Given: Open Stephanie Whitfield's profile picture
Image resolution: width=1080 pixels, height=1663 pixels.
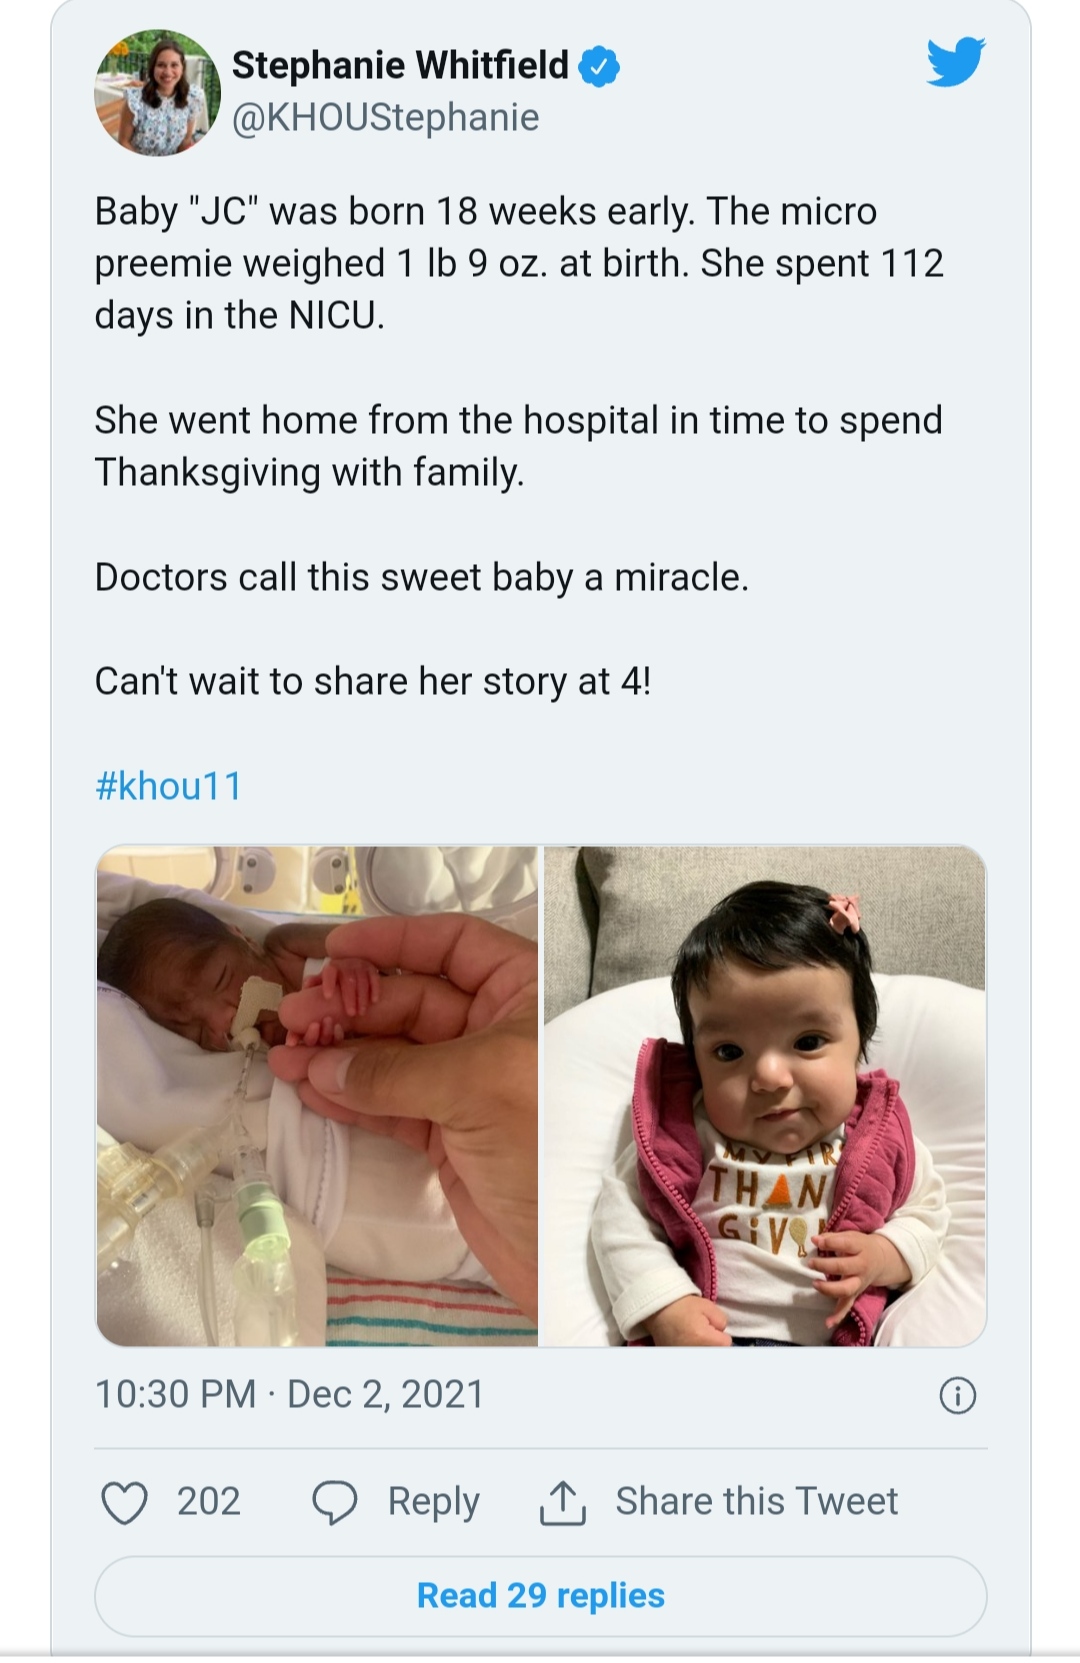Looking at the screenshot, I should coord(157,92).
